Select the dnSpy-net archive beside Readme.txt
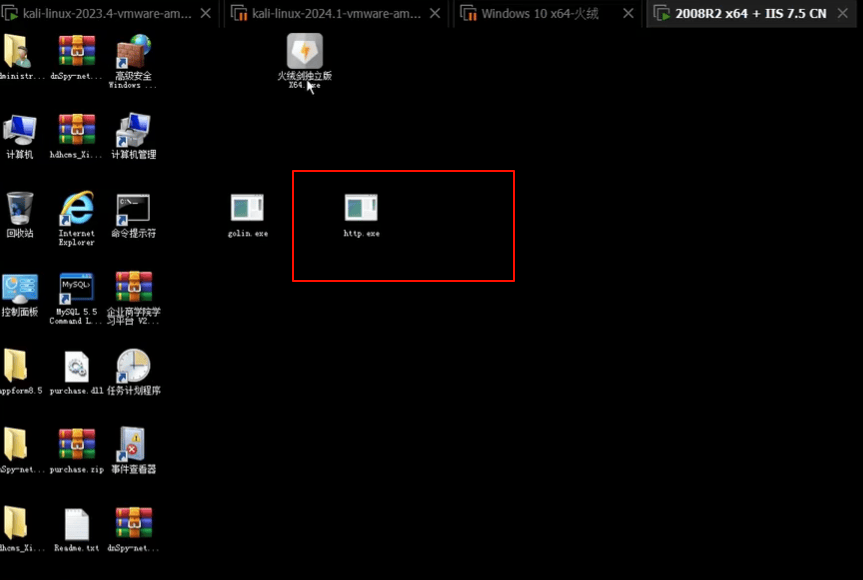 pyautogui.click(x=133, y=524)
